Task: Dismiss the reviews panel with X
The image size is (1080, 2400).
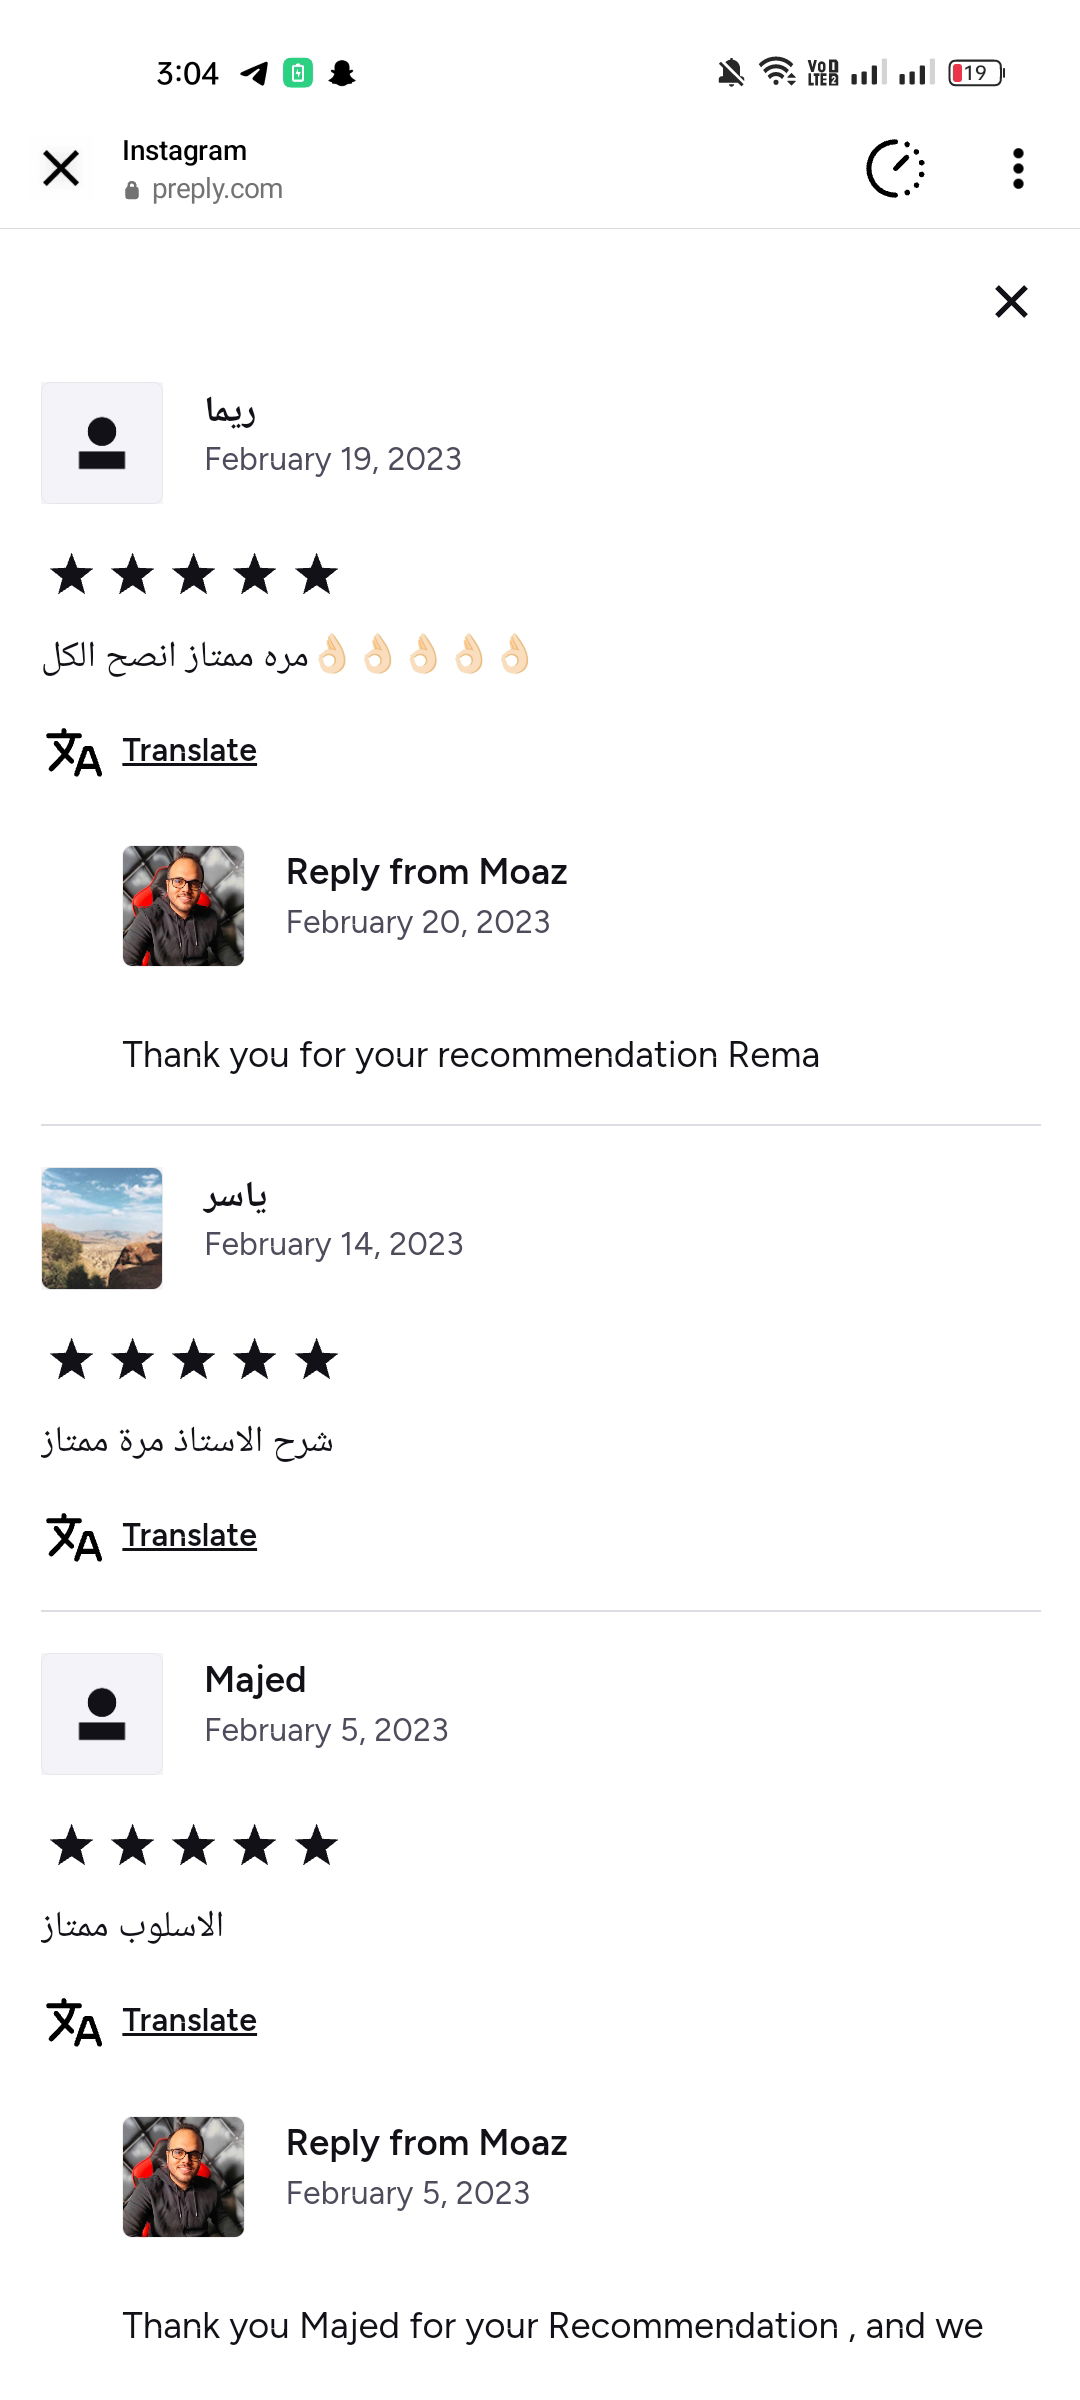Action: pyautogui.click(x=1011, y=301)
